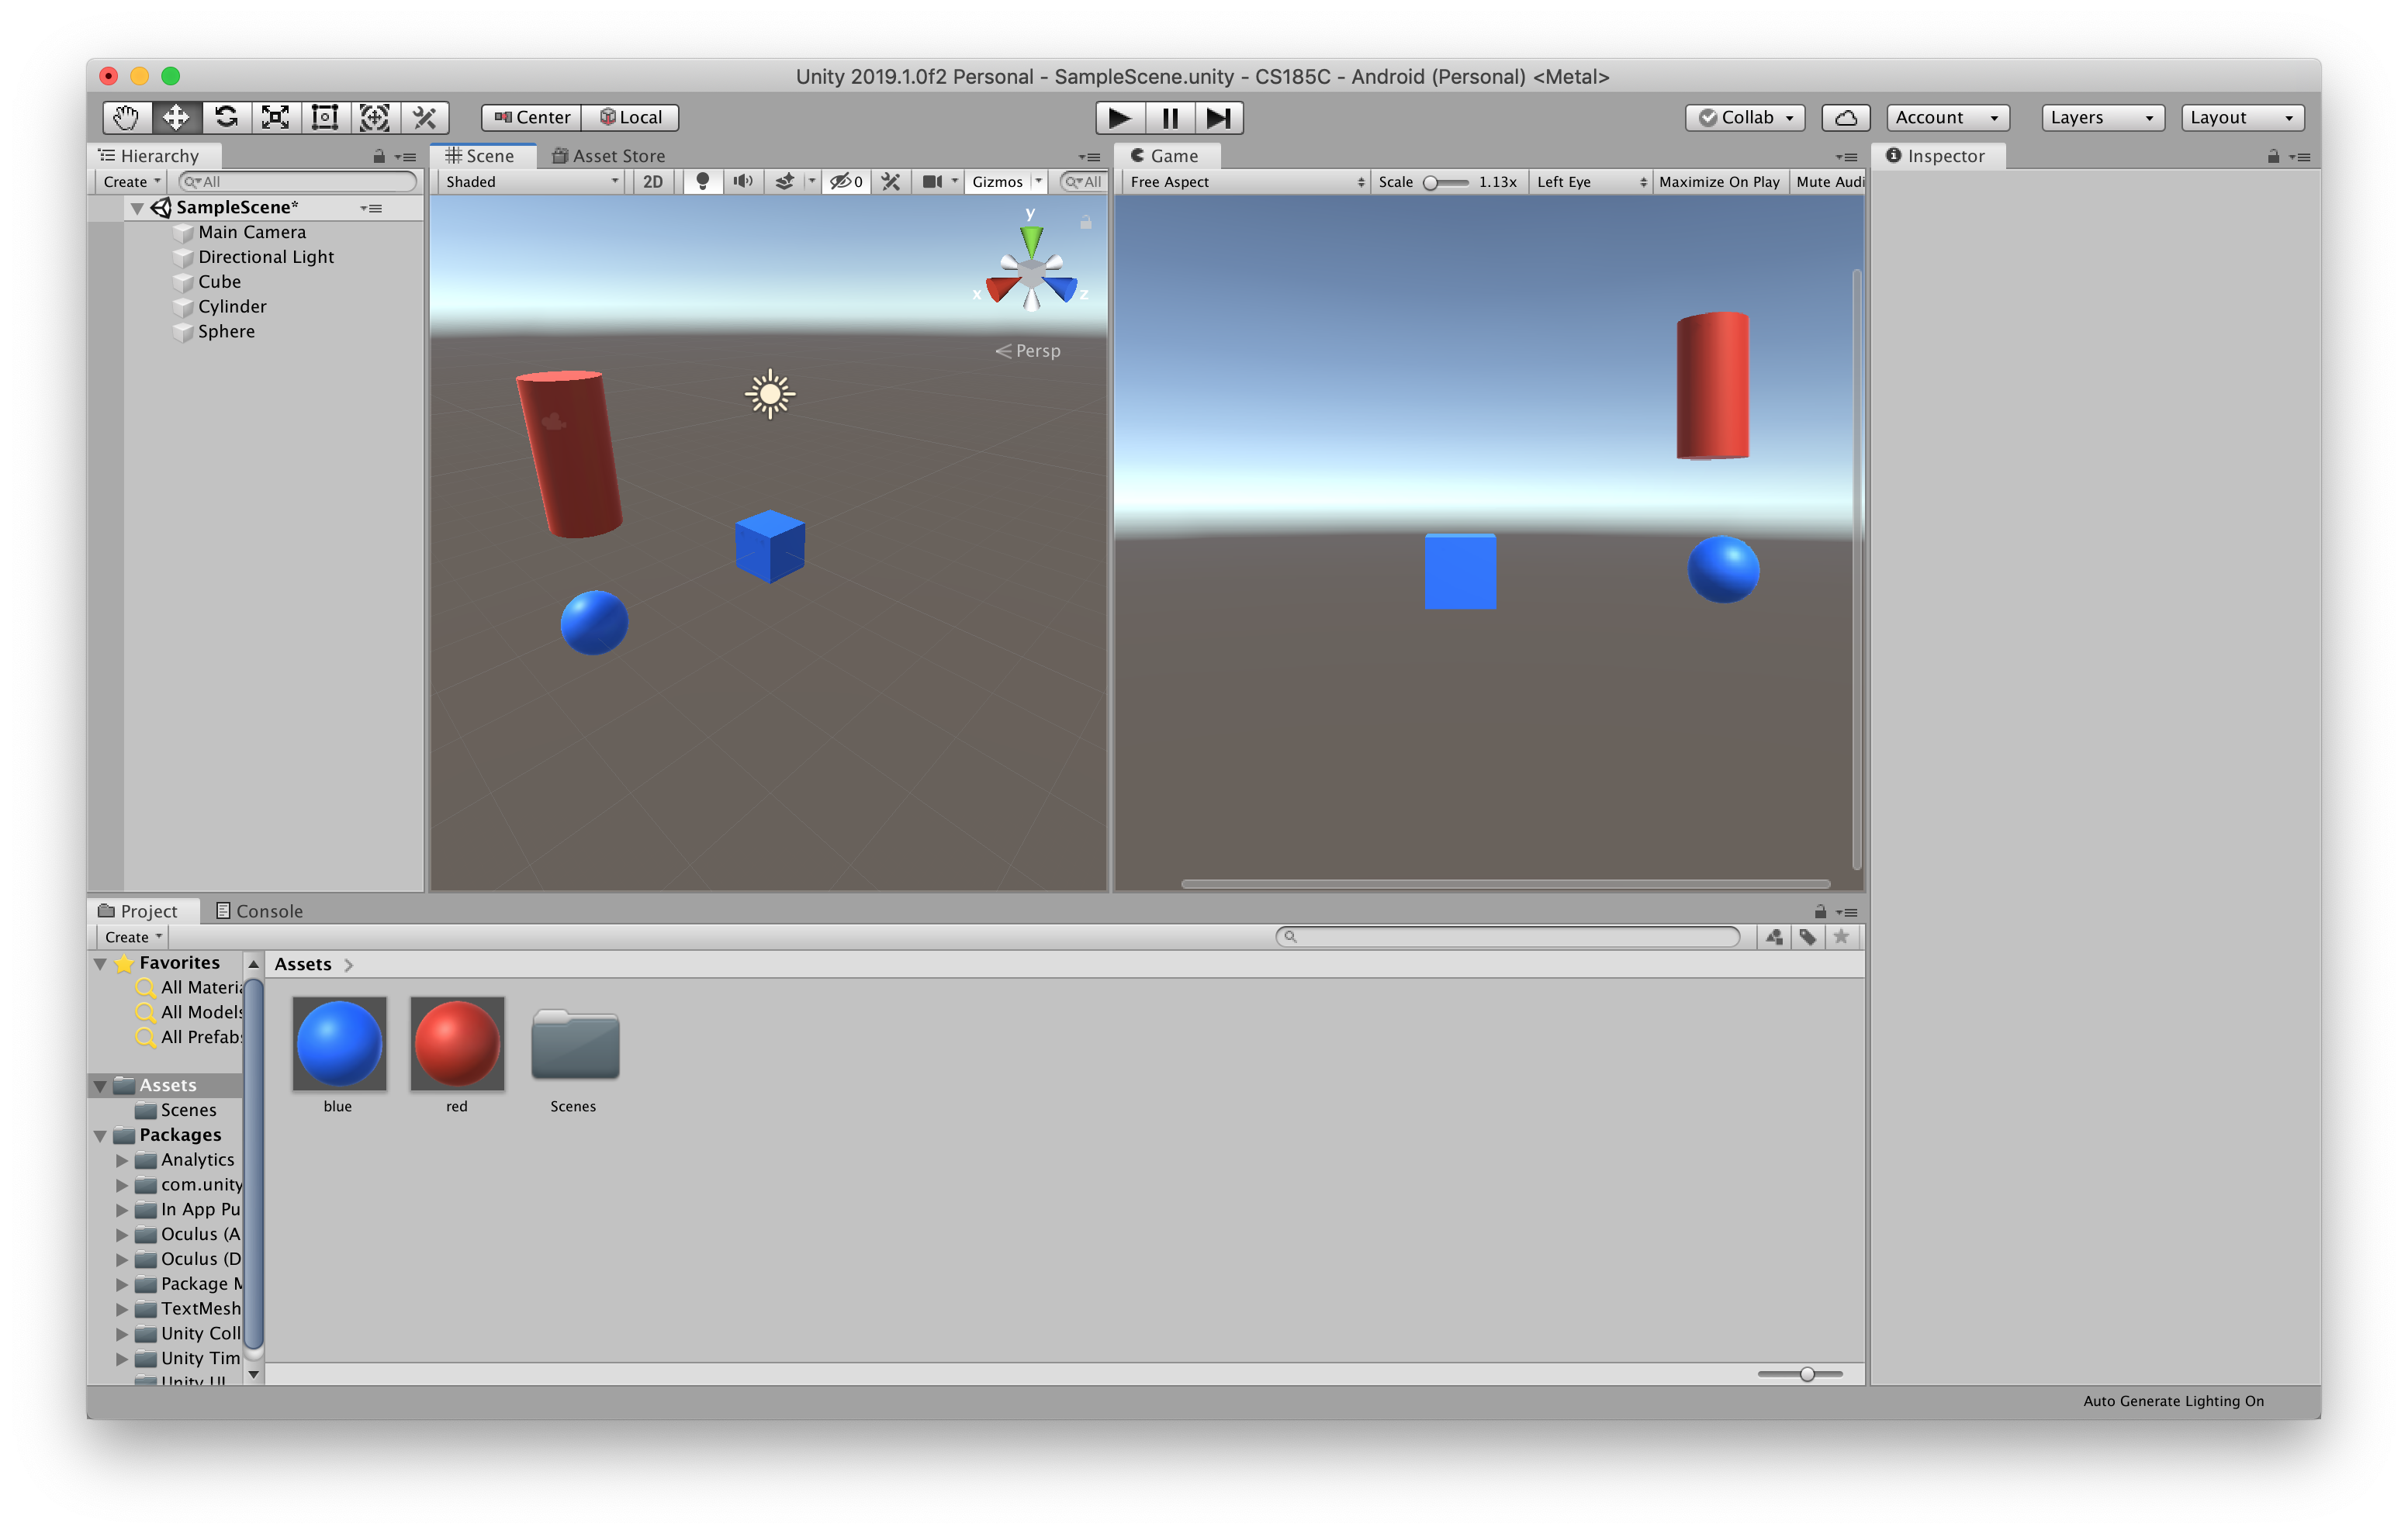Toggle scene audio speaker icon
The image size is (2408, 1534).
point(742,181)
